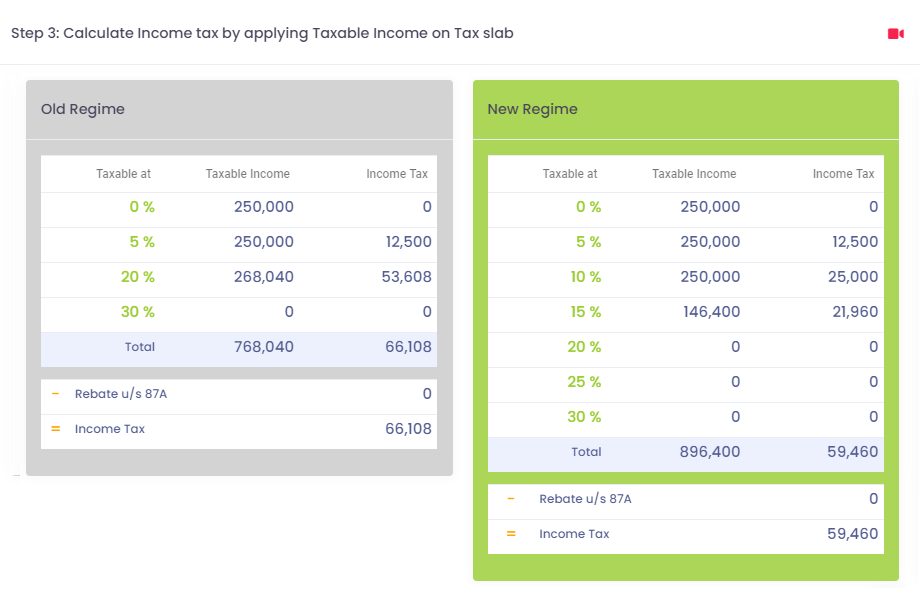The height and width of the screenshot is (606, 920).
Task: Click the Rebate u/s 87A label in New Regime
Action: (585, 499)
